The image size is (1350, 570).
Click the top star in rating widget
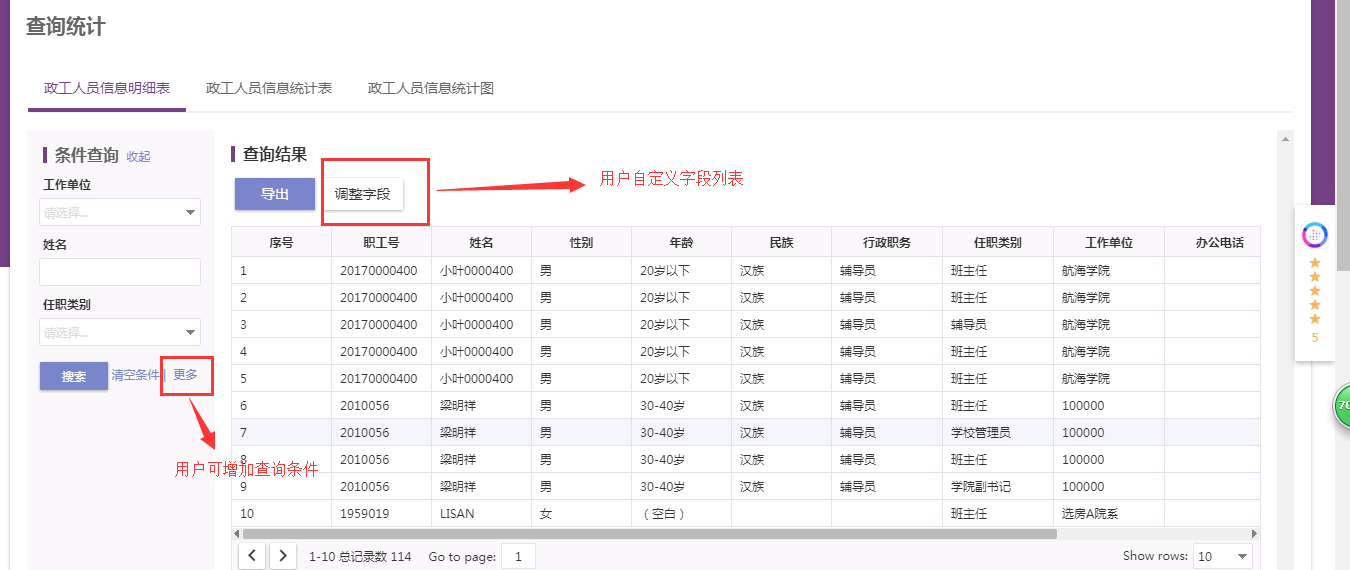click(x=1314, y=263)
